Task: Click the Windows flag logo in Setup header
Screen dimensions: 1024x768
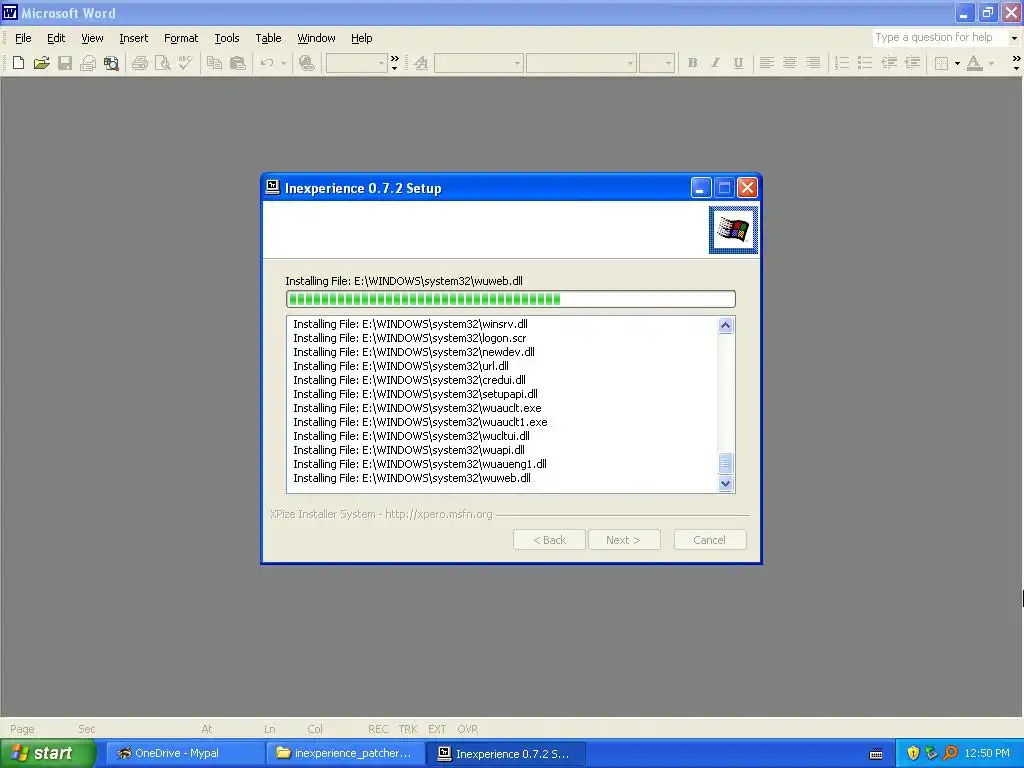Action: tap(733, 230)
